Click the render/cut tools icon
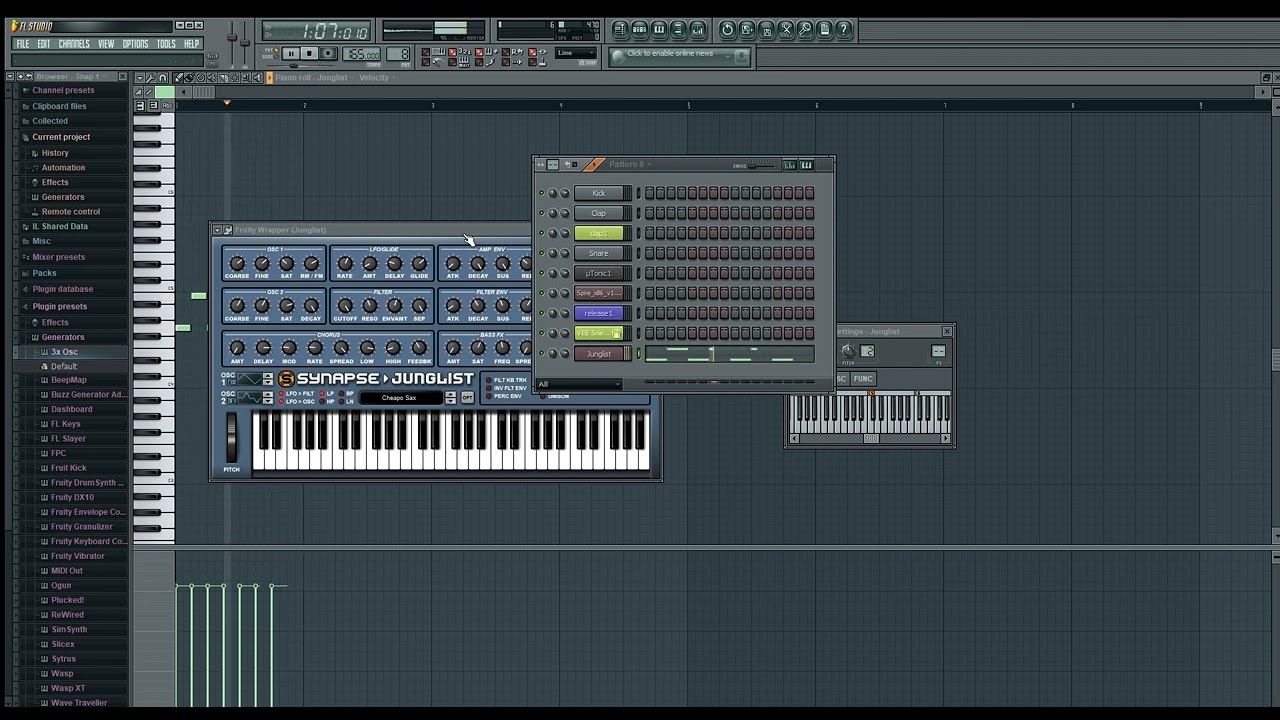This screenshot has height=720, width=1280. pos(785,30)
